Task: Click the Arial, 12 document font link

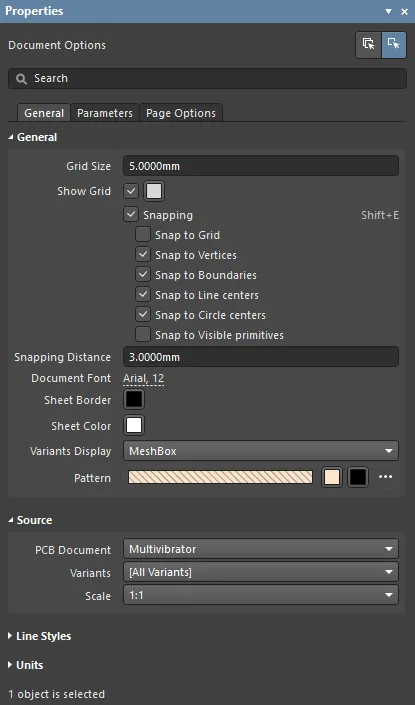Action: coord(143,379)
